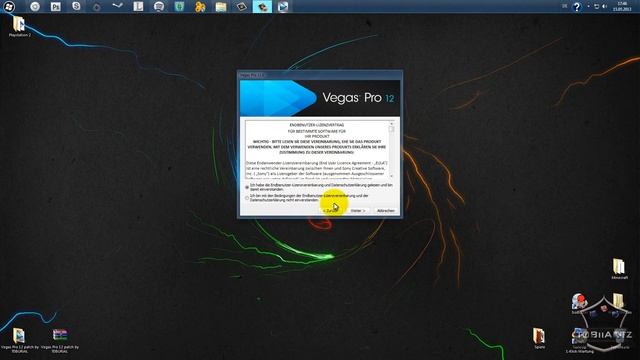Launch Skype from the taskbar

[76, 6]
